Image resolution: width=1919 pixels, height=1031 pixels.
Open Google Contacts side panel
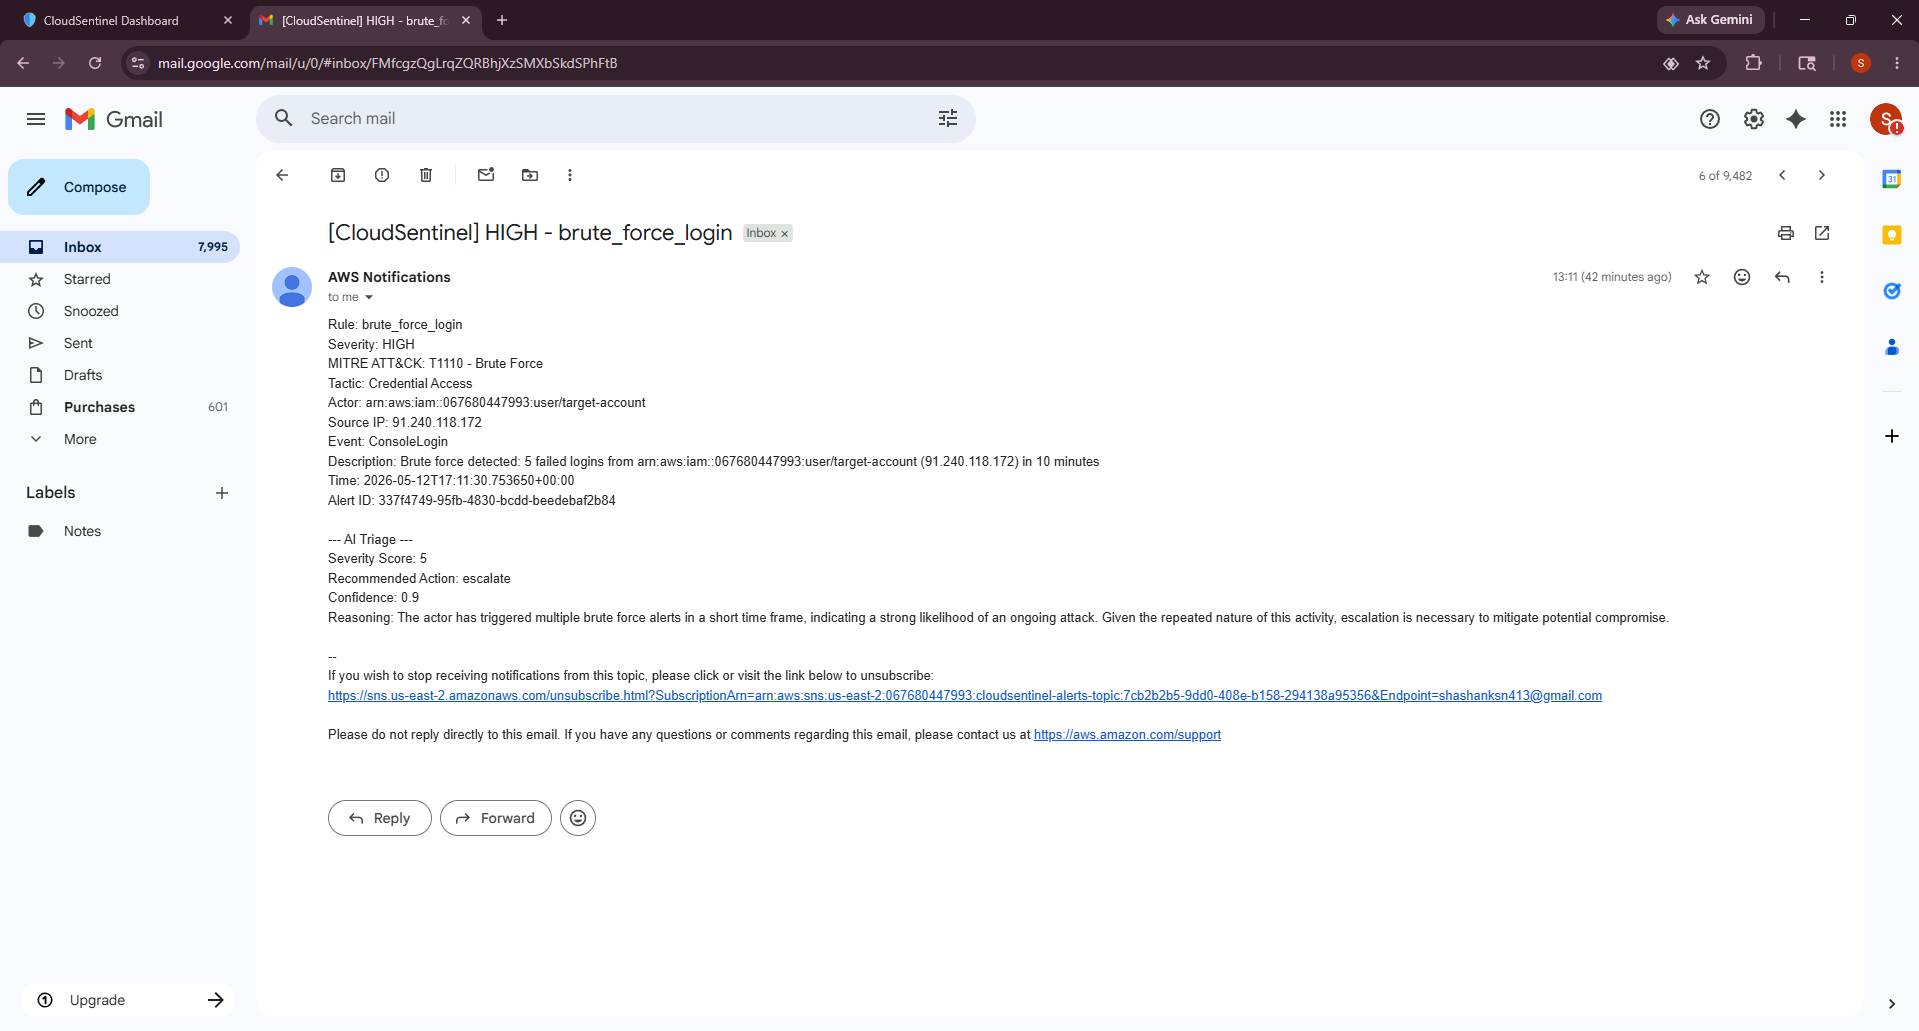click(x=1892, y=347)
